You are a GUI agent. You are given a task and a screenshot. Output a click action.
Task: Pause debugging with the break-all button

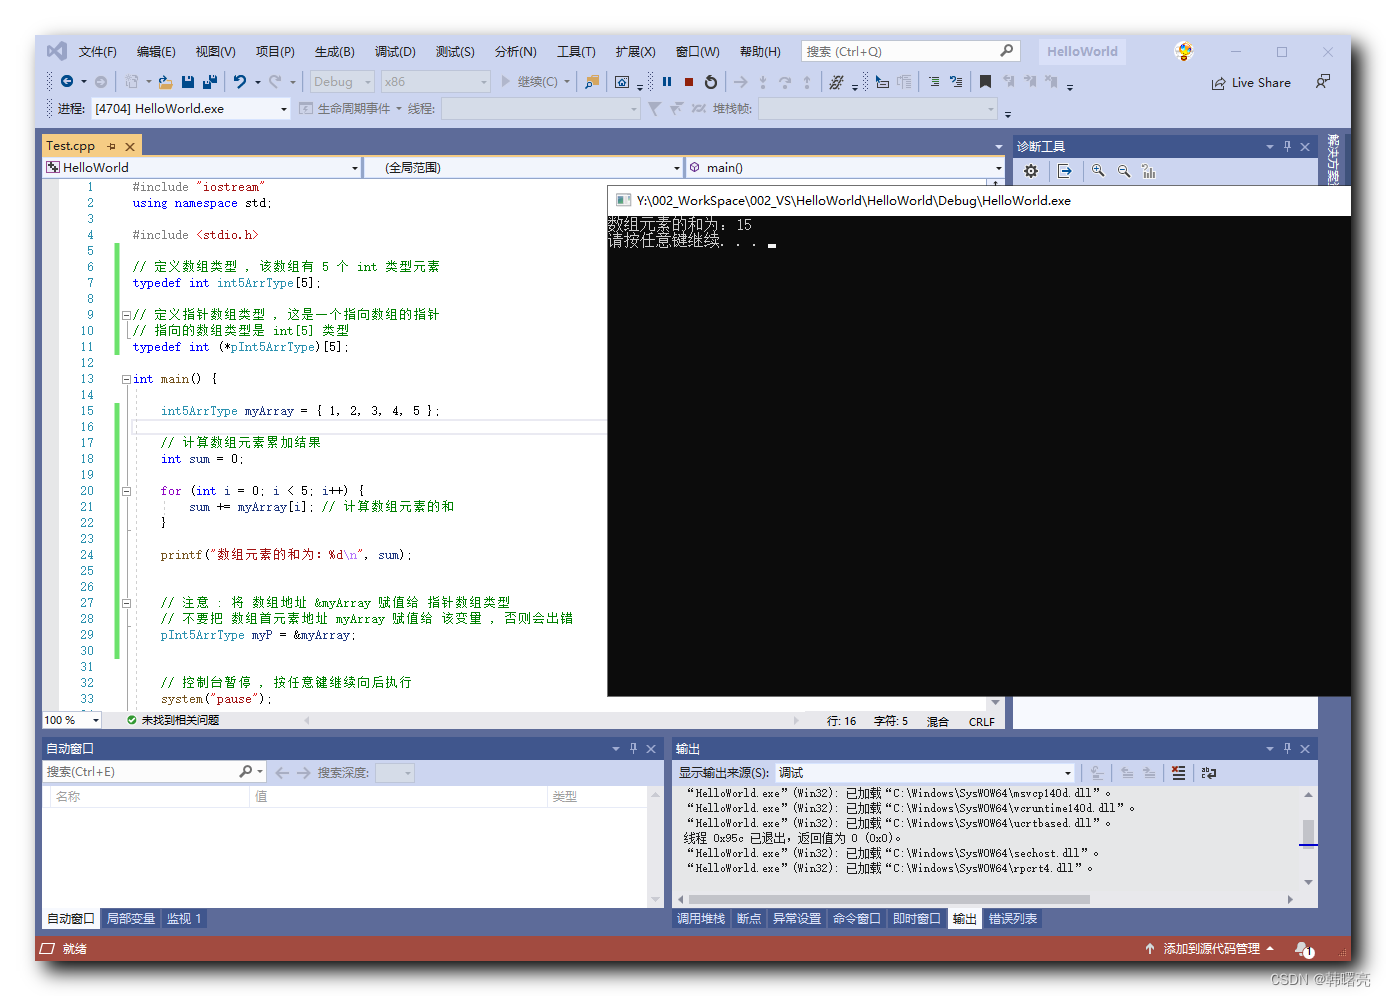click(667, 82)
